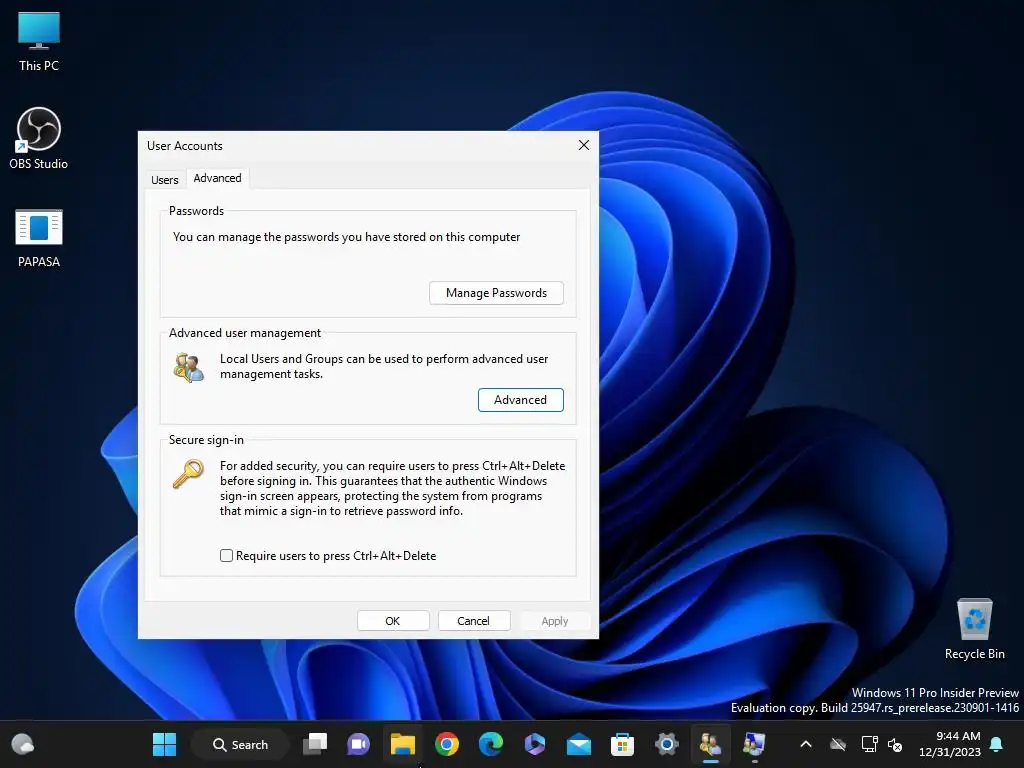Screen dimensions: 1024x768
Task: Click the Advanced button for Local Users
Action: point(520,400)
